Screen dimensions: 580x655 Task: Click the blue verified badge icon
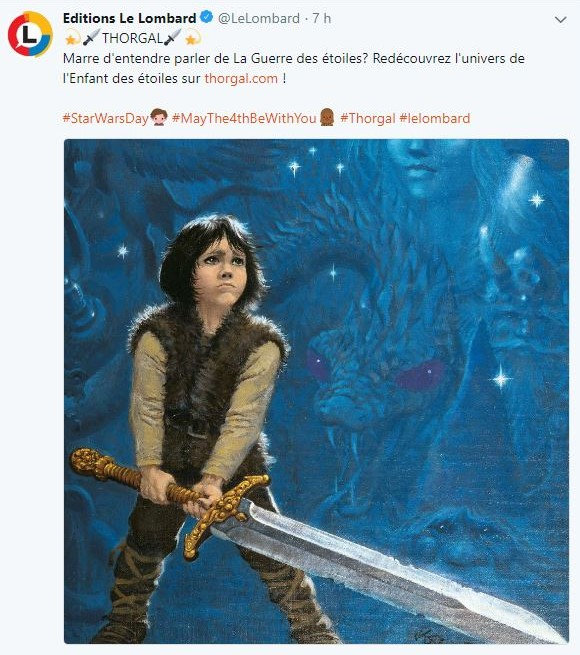coord(207,18)
